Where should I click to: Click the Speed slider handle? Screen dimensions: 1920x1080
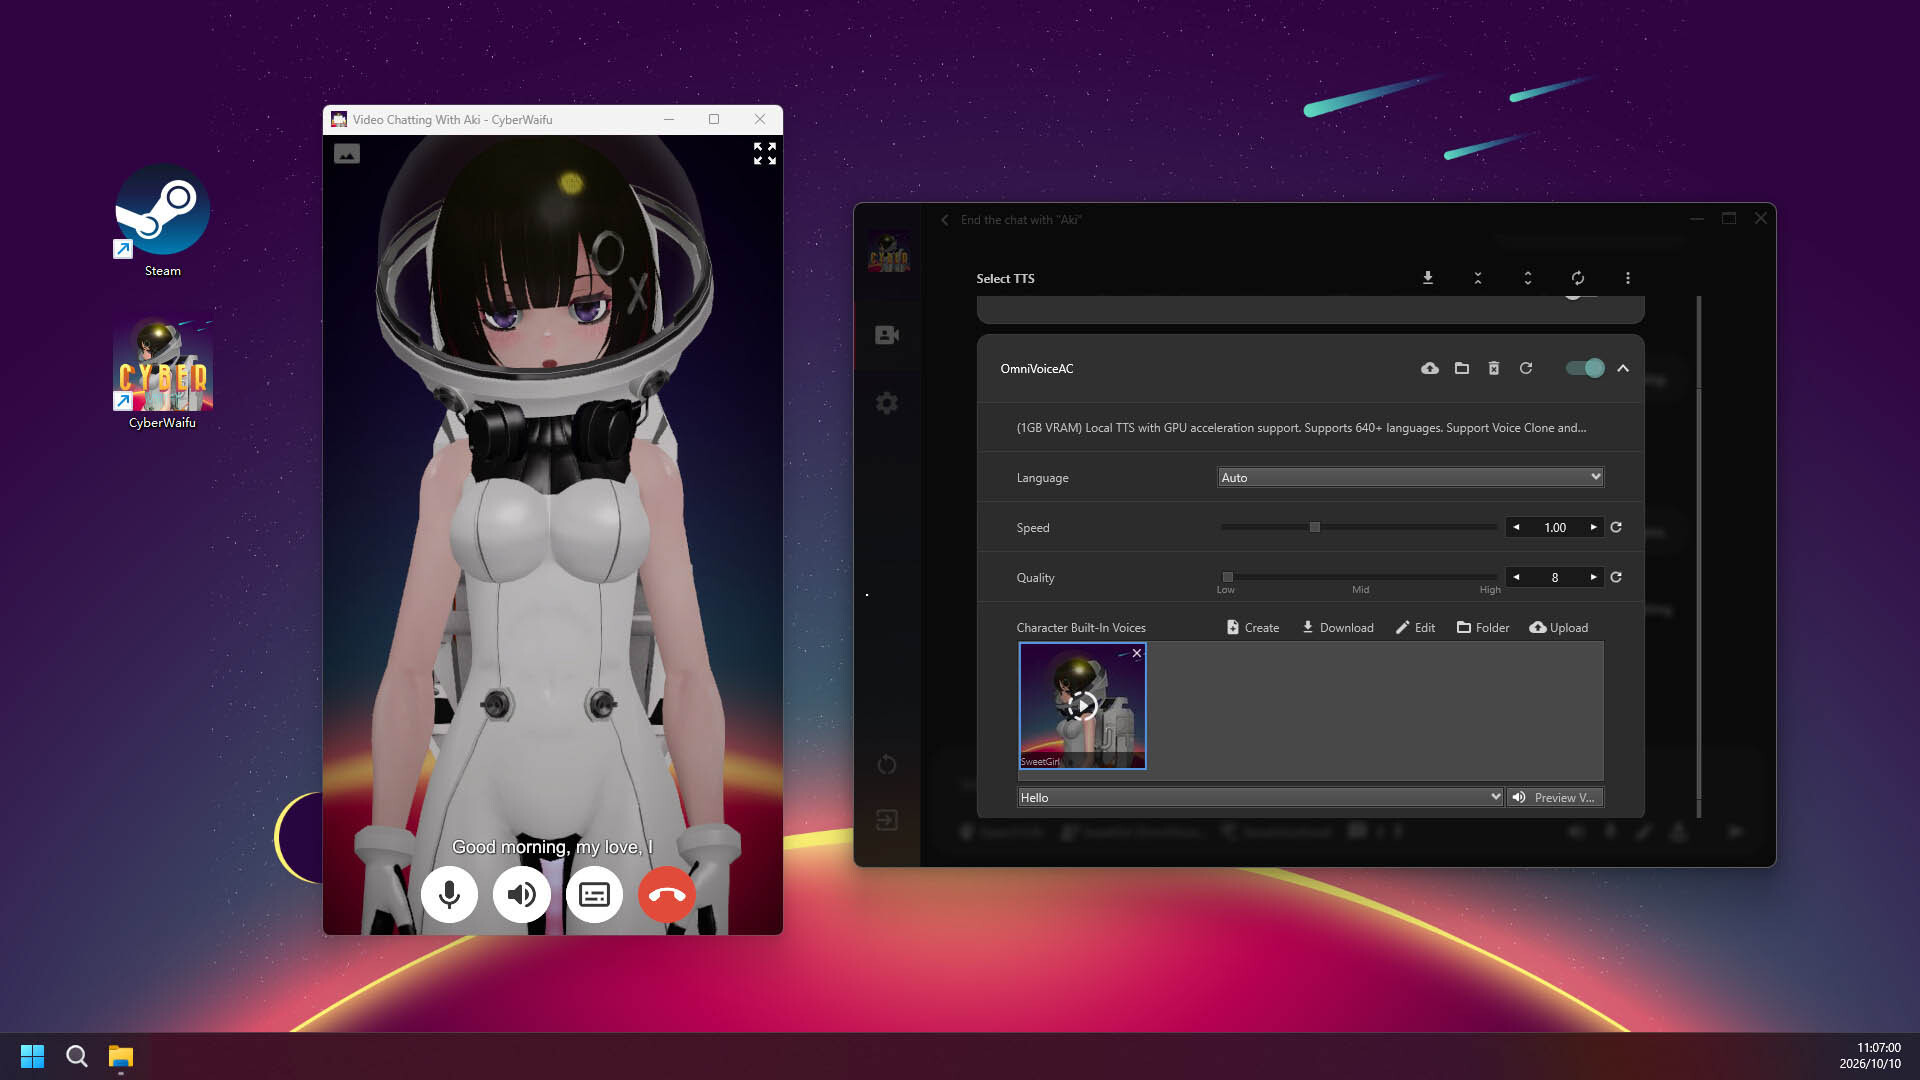[1315, 527]
